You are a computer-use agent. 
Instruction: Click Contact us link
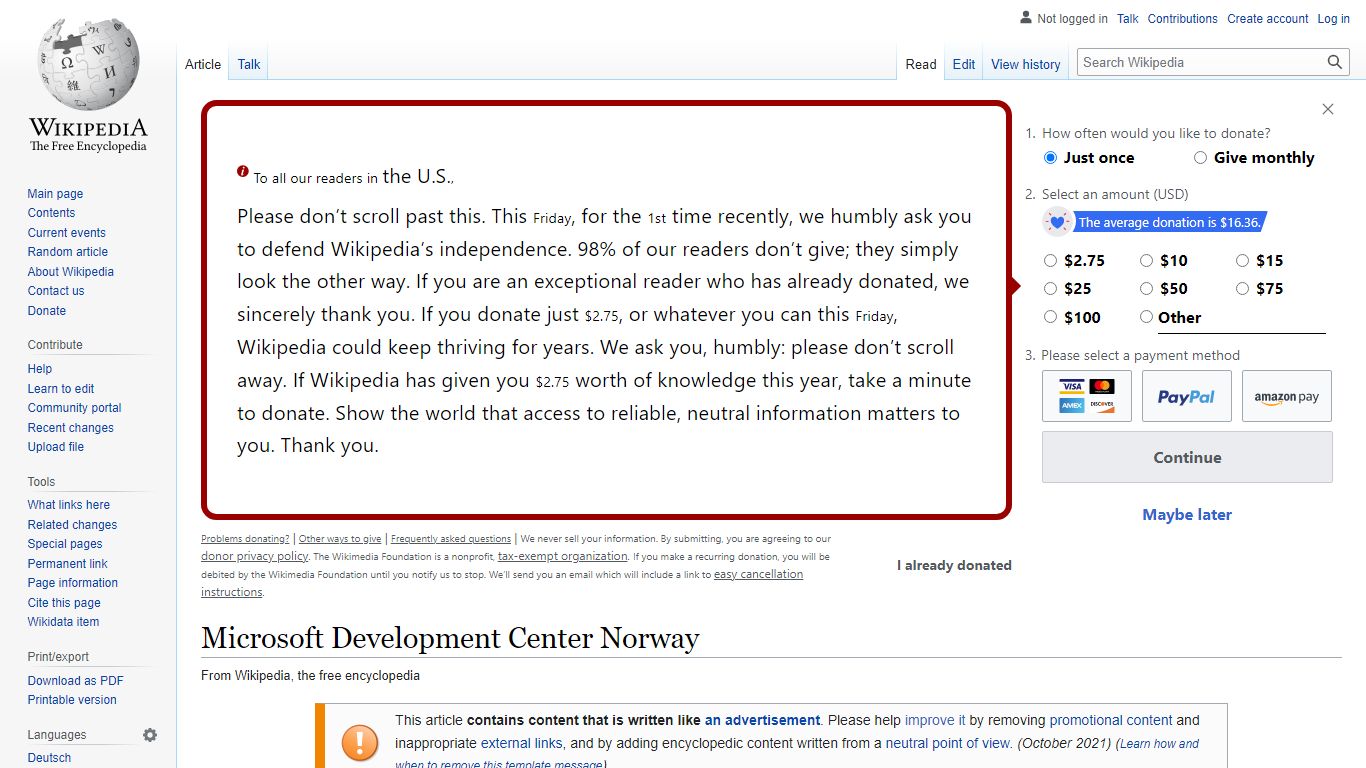tap(56, 291)
